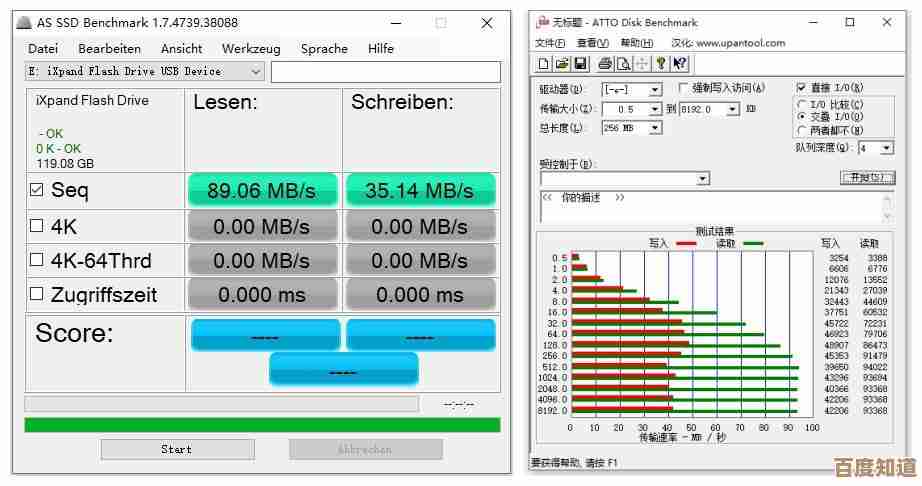922x486 pixels.
Task: Enable the 4K-64Thrd test checkbox
Action: pyautogui.click(x=37, y=260)
